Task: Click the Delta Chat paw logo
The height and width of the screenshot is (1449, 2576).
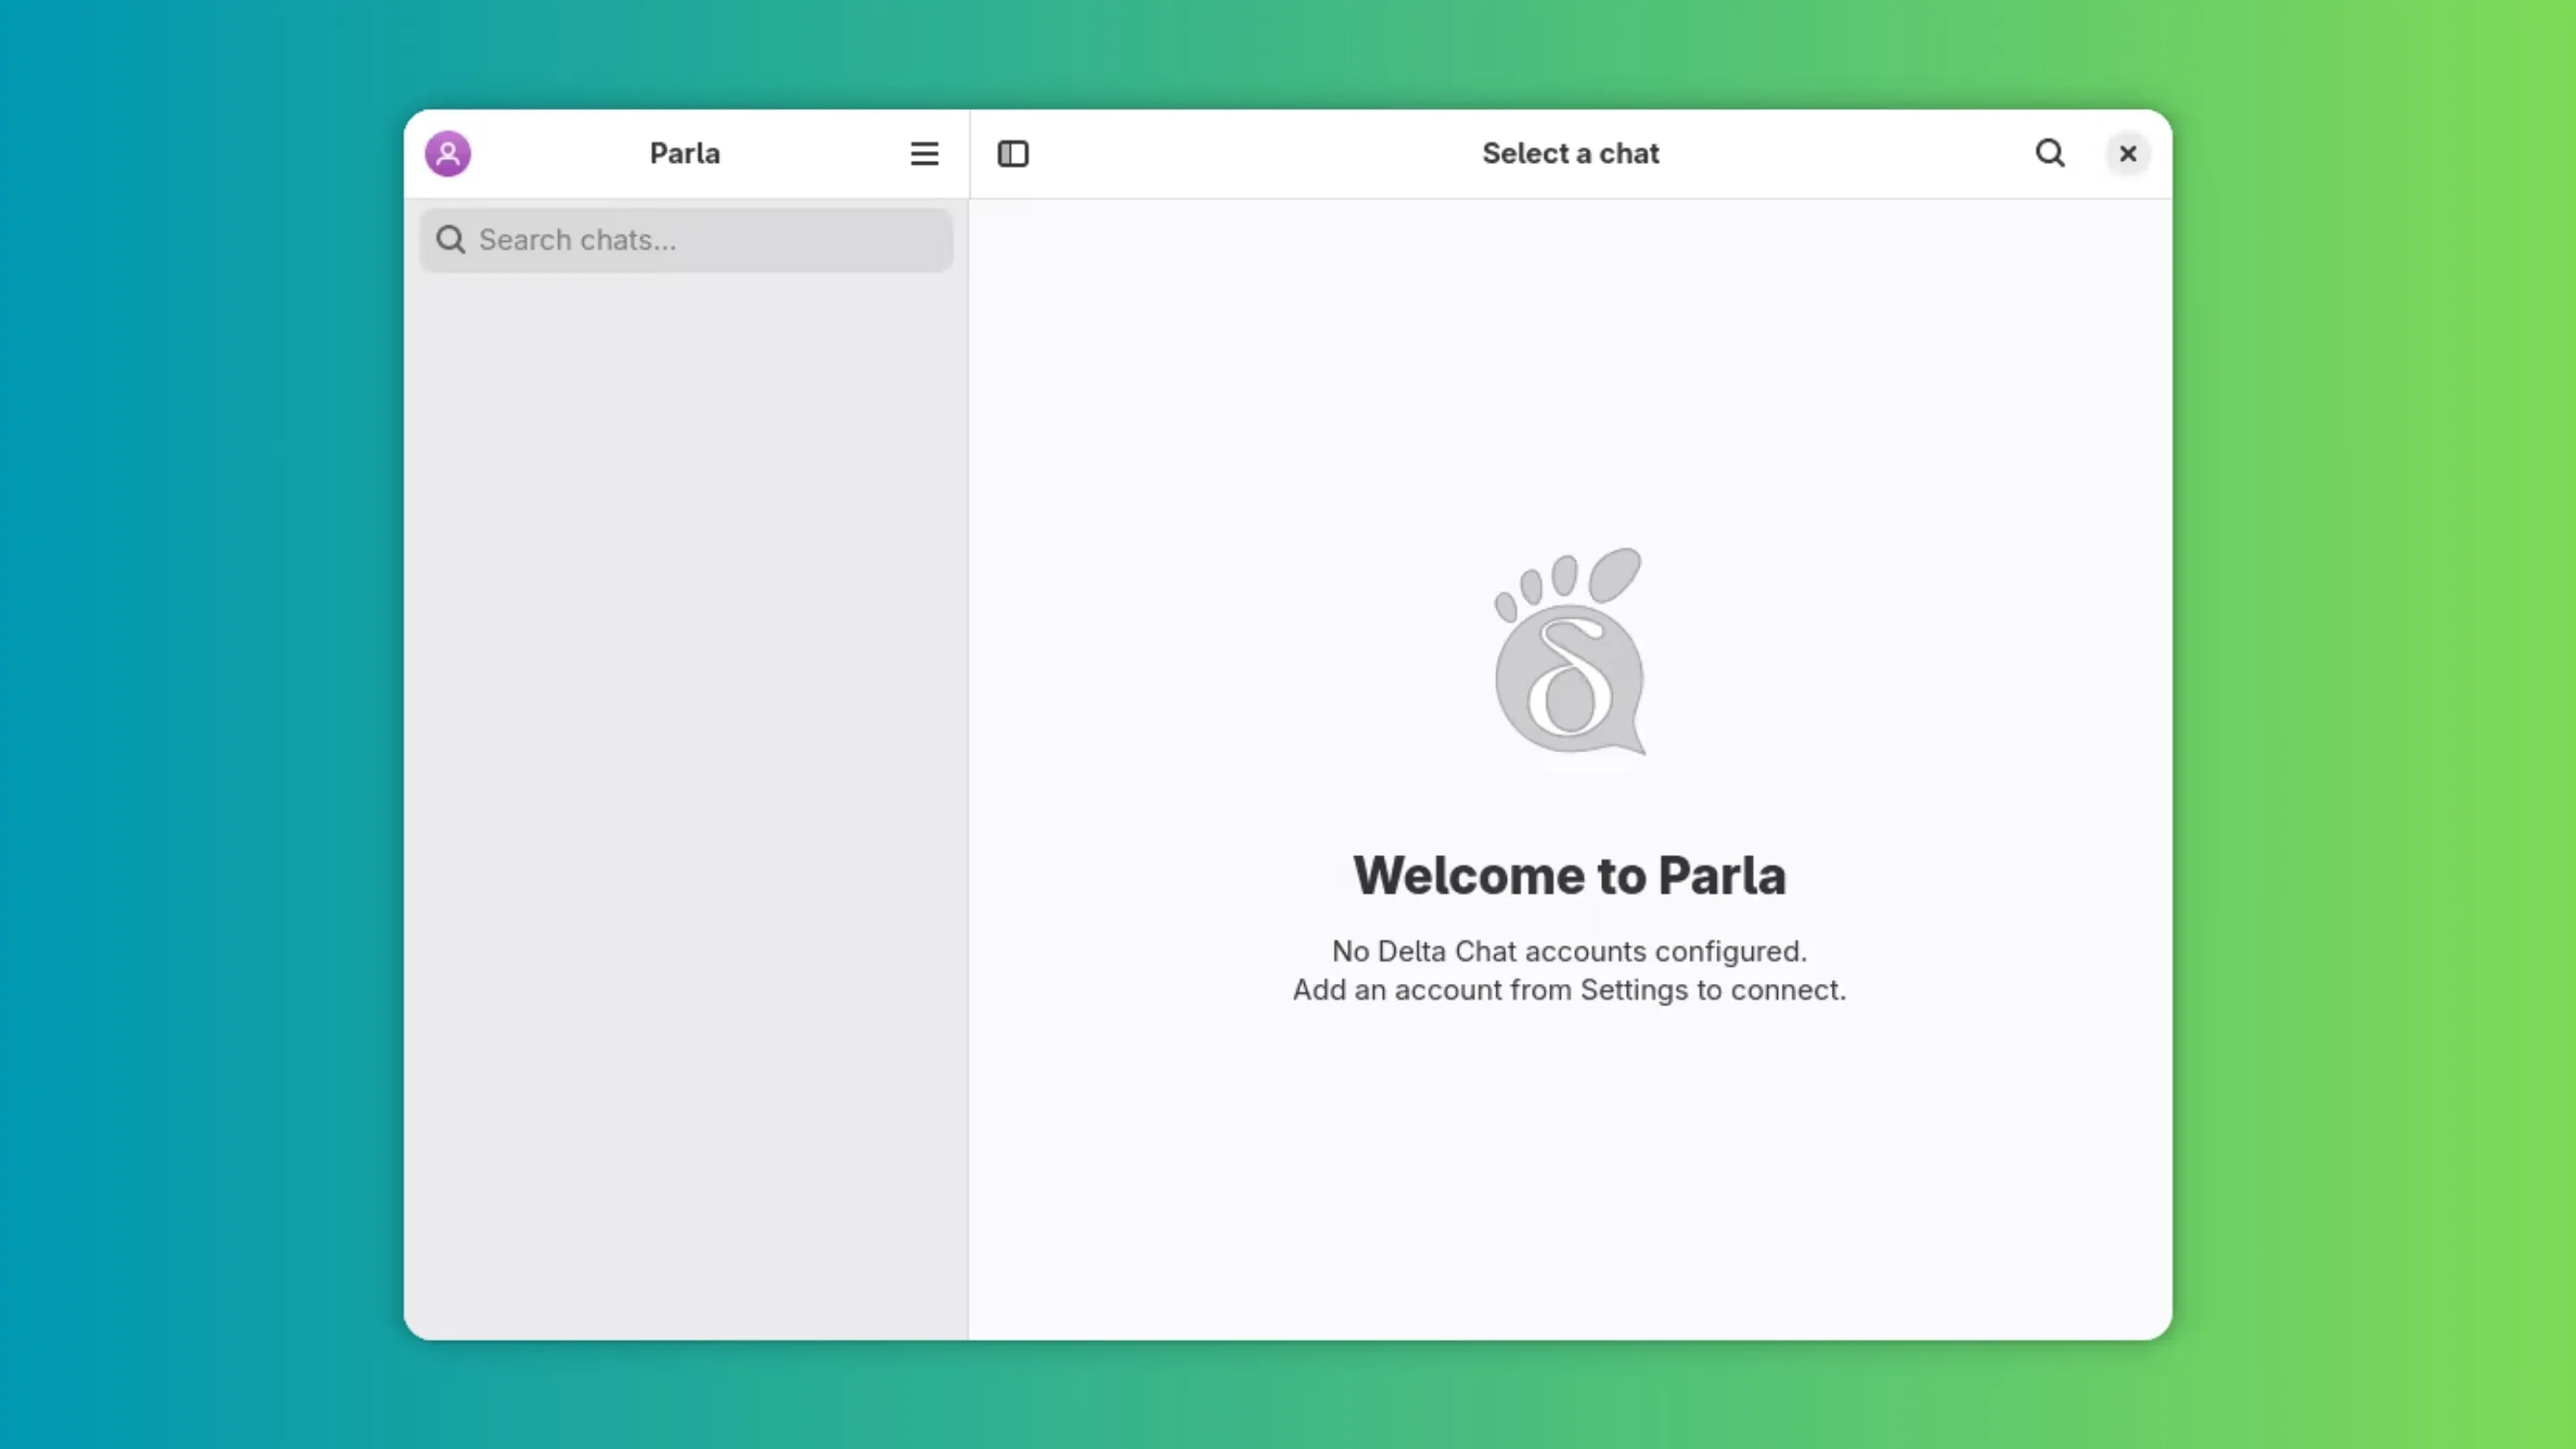Action: (1569, 650)
